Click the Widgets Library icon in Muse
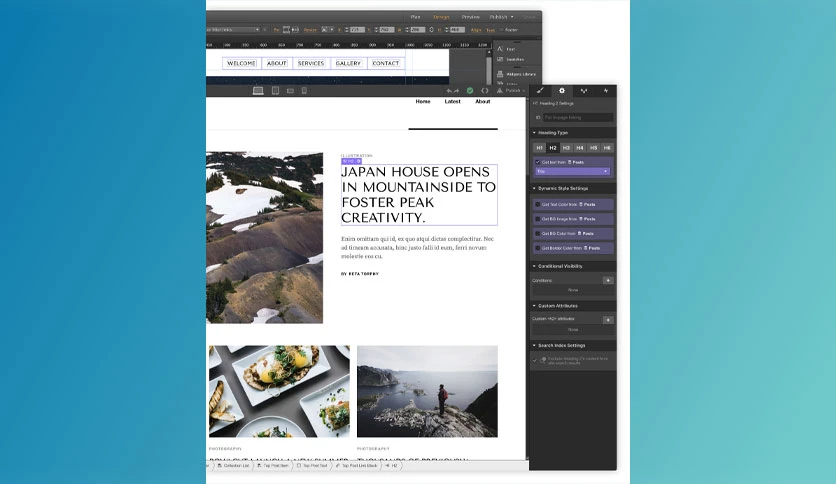The image size is (836, 484). pyautogui.click(x=500, y=74)
